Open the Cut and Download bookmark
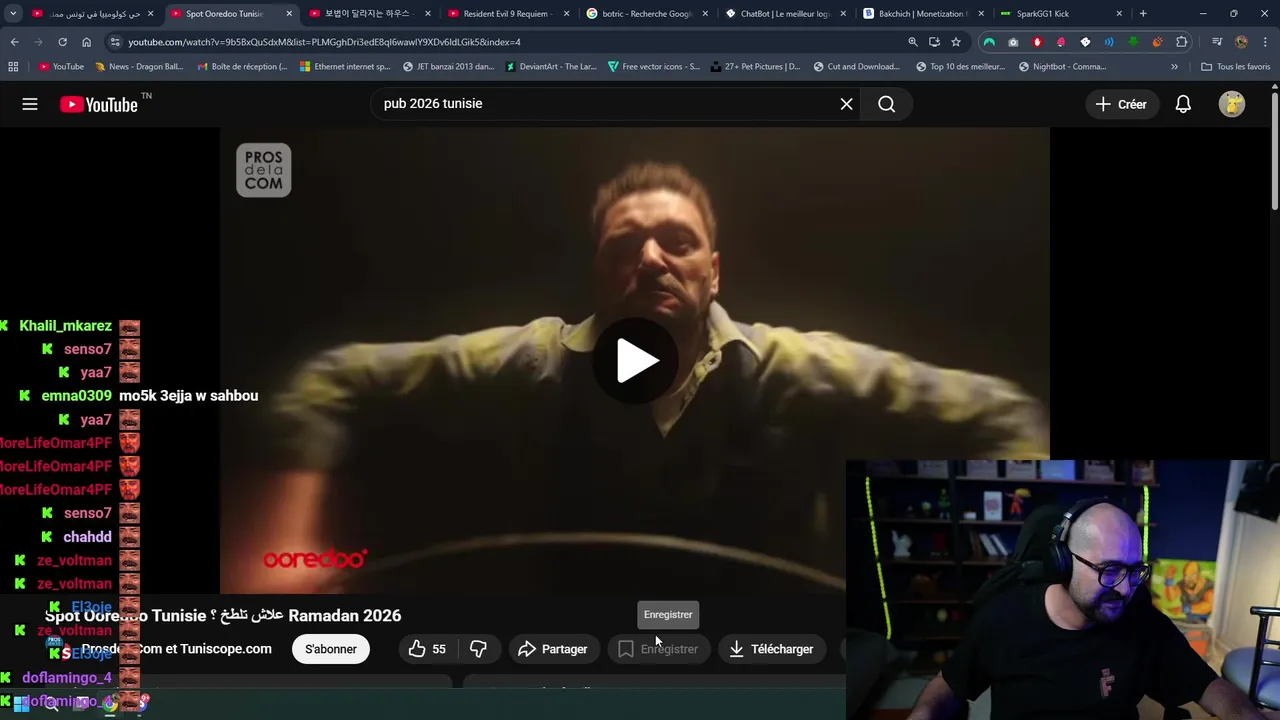 coord(857,67)
